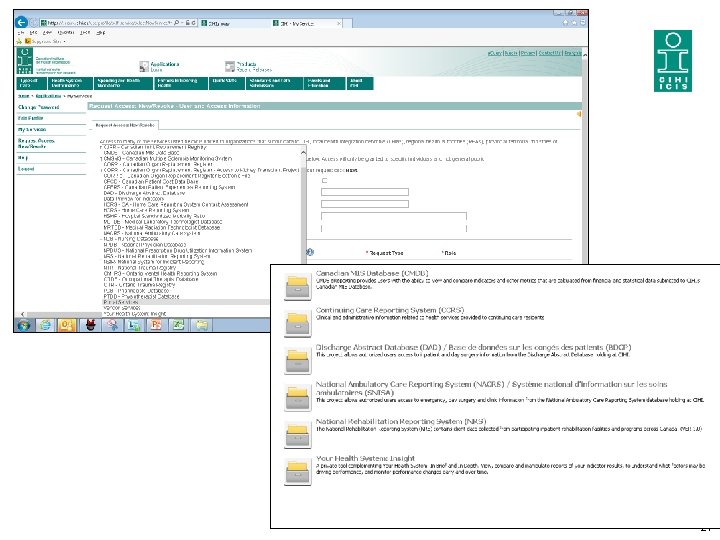Image resolution: width=720 pixels, height=540 pixels.
Task: Click the horizontal scrollbar left arrow
Action: [22, 314]
